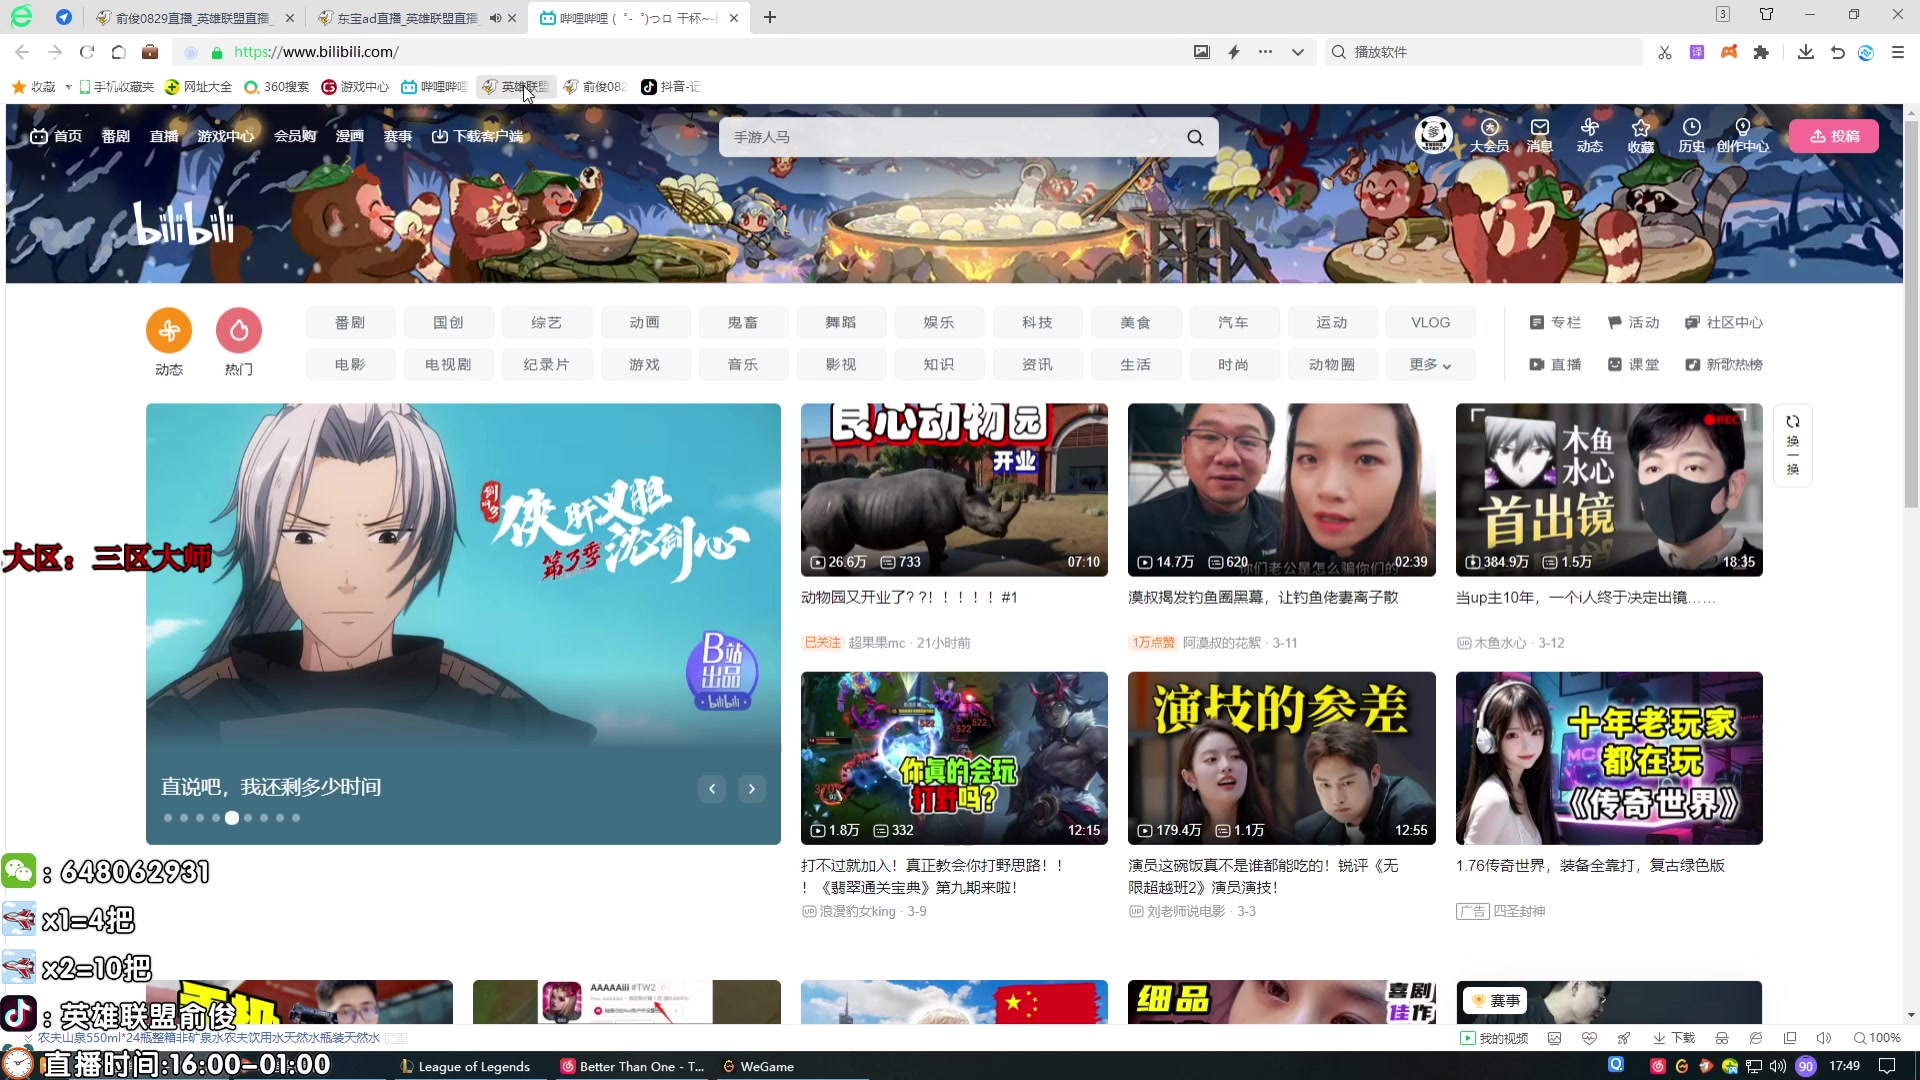The image size is (1920, 1080).
Task: Click the 直播 link in the right panel
Action: (1555, 365)
